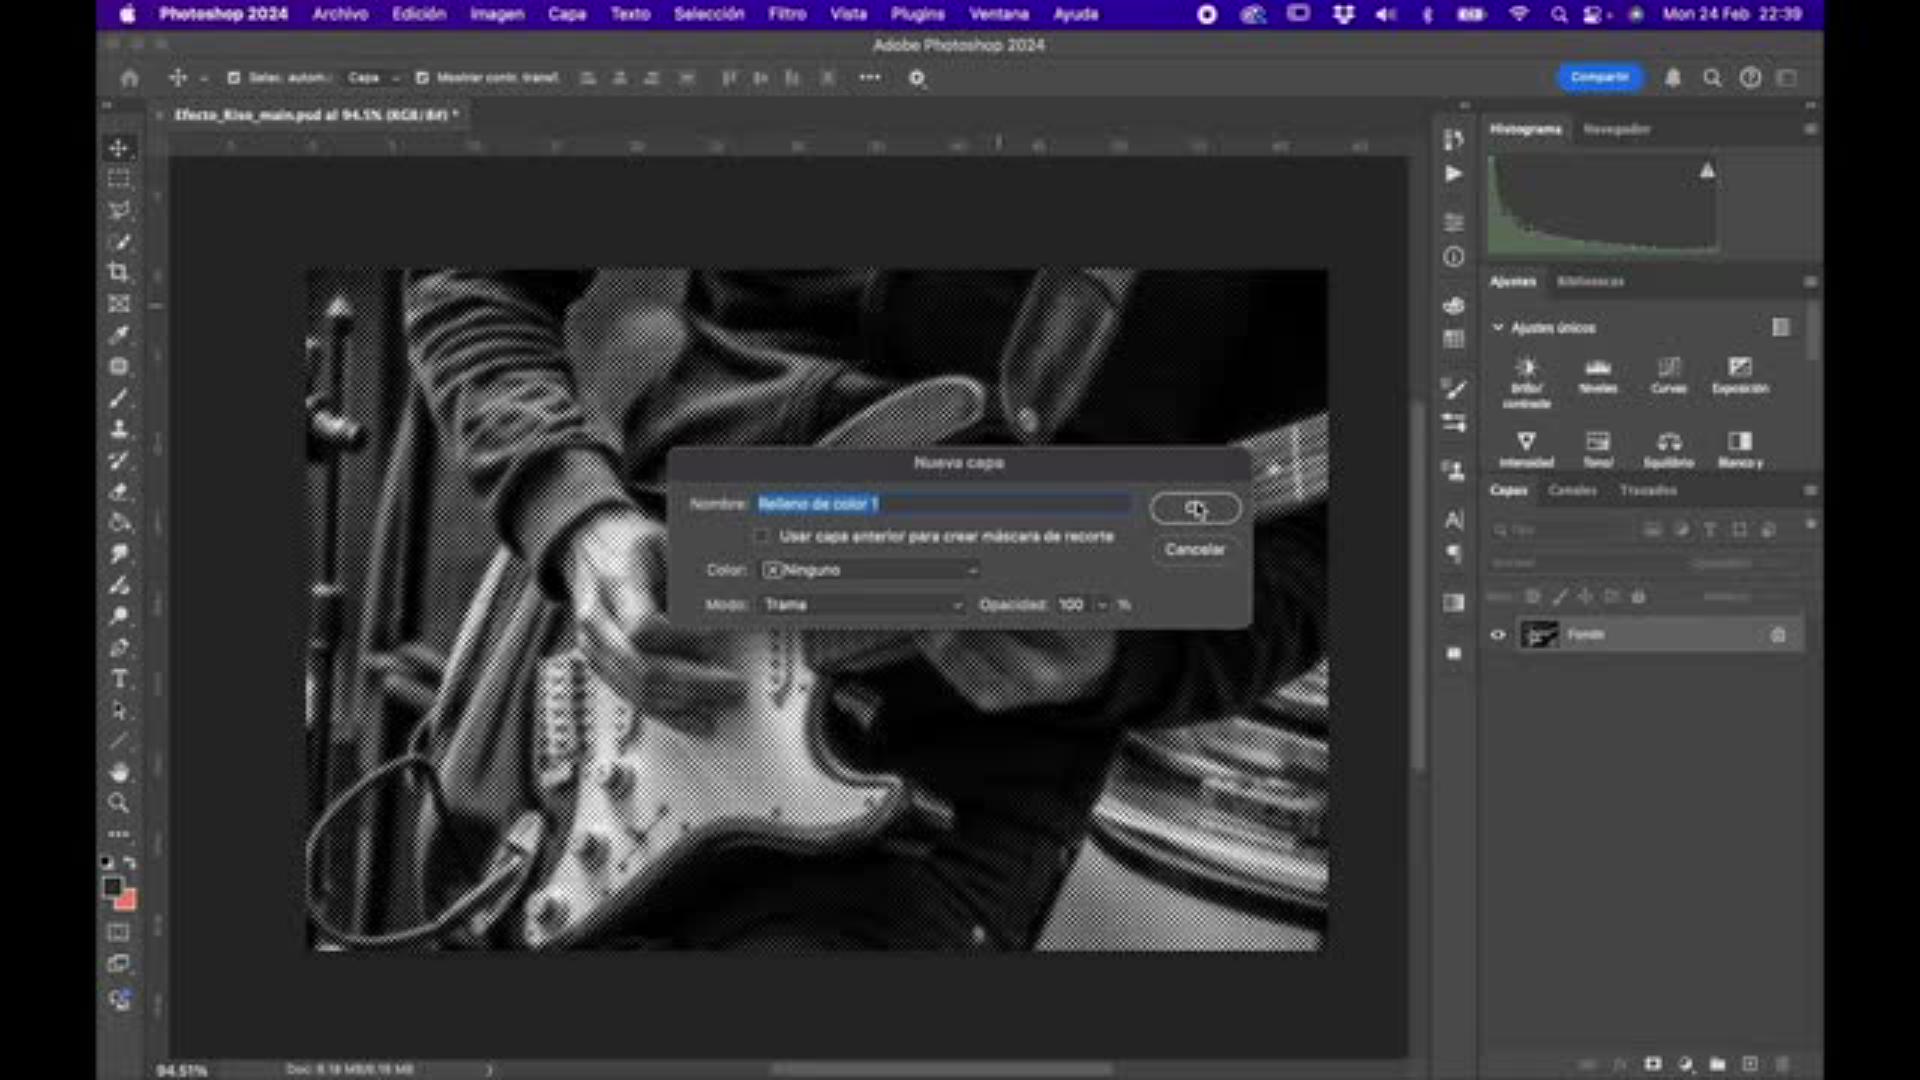Select the Hand tool
1920x1080 pixels.
119,771
